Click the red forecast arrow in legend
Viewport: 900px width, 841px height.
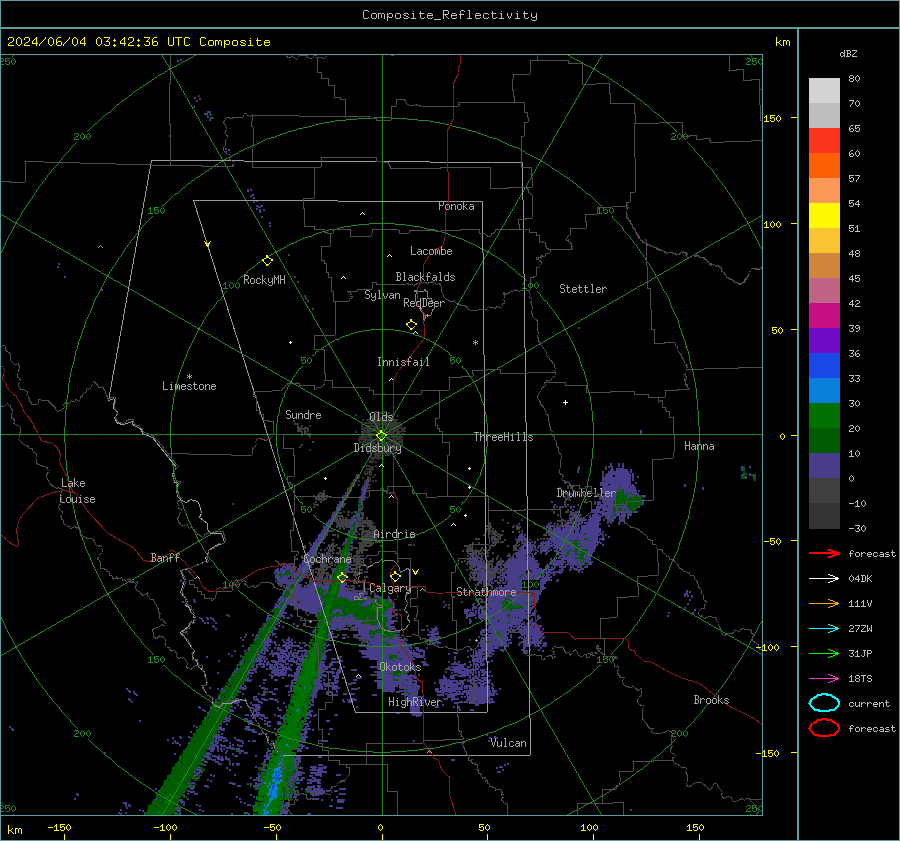(x=824, y=553)
